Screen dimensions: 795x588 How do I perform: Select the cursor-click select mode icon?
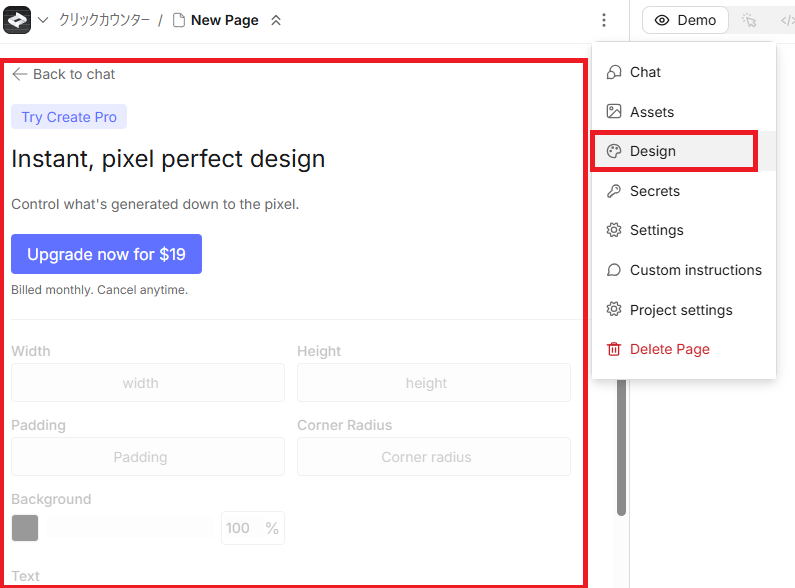click(x=749, y=20)
